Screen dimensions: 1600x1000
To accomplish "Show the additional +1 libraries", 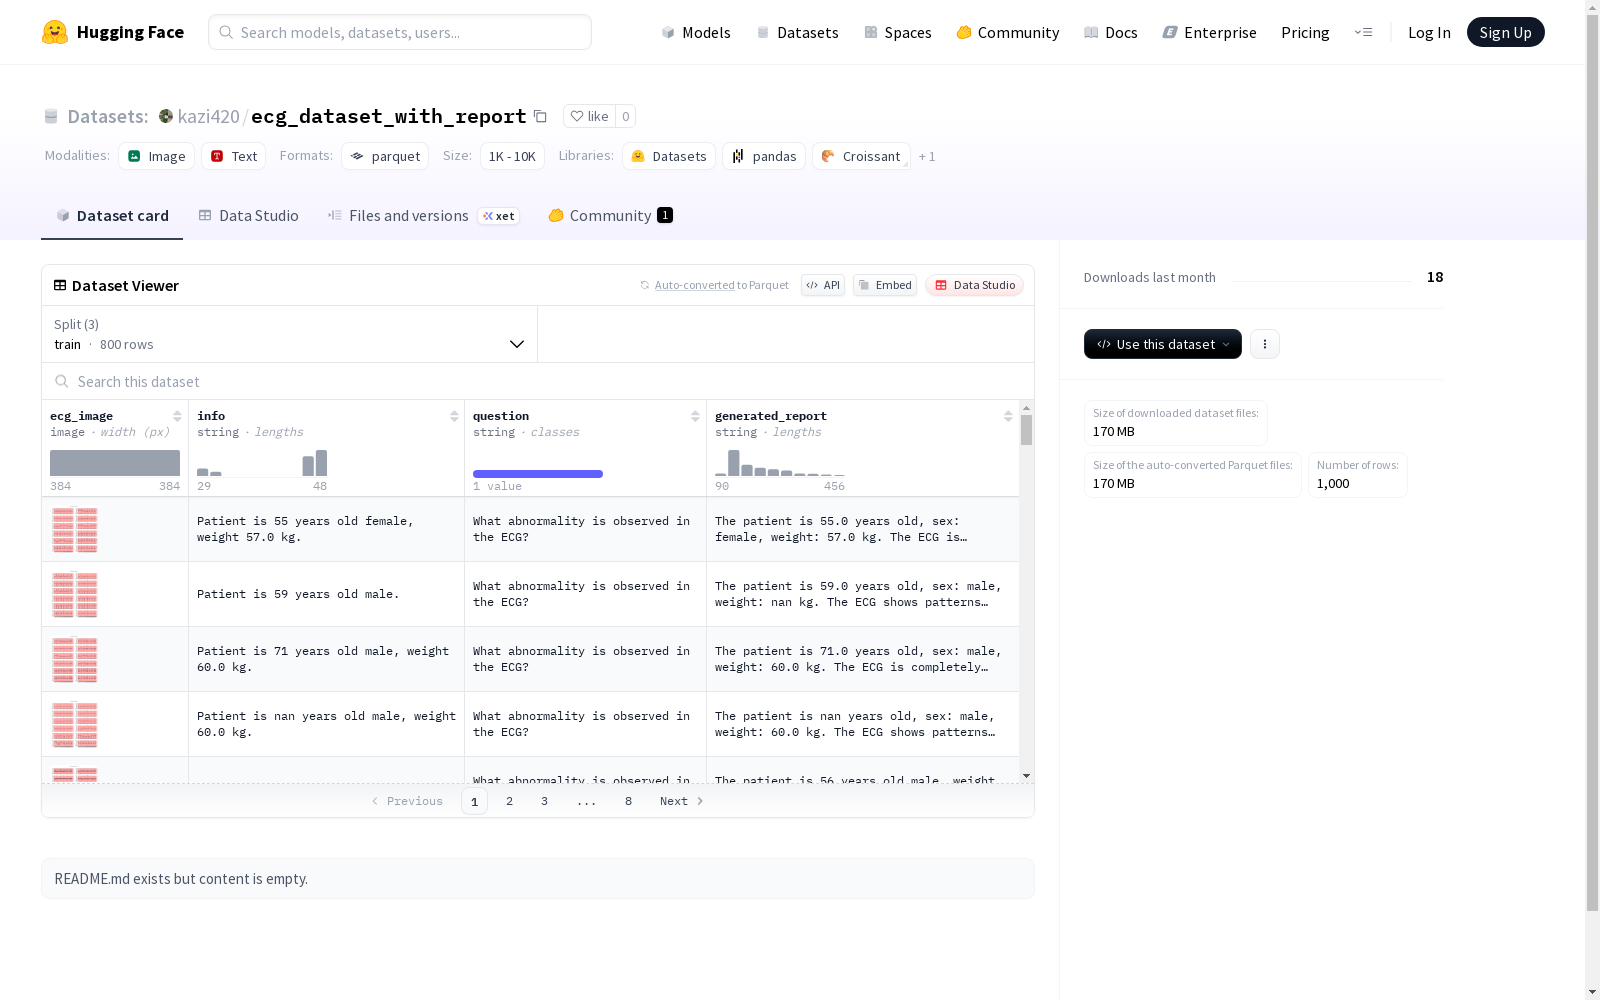I will click(x=927, y=156).
